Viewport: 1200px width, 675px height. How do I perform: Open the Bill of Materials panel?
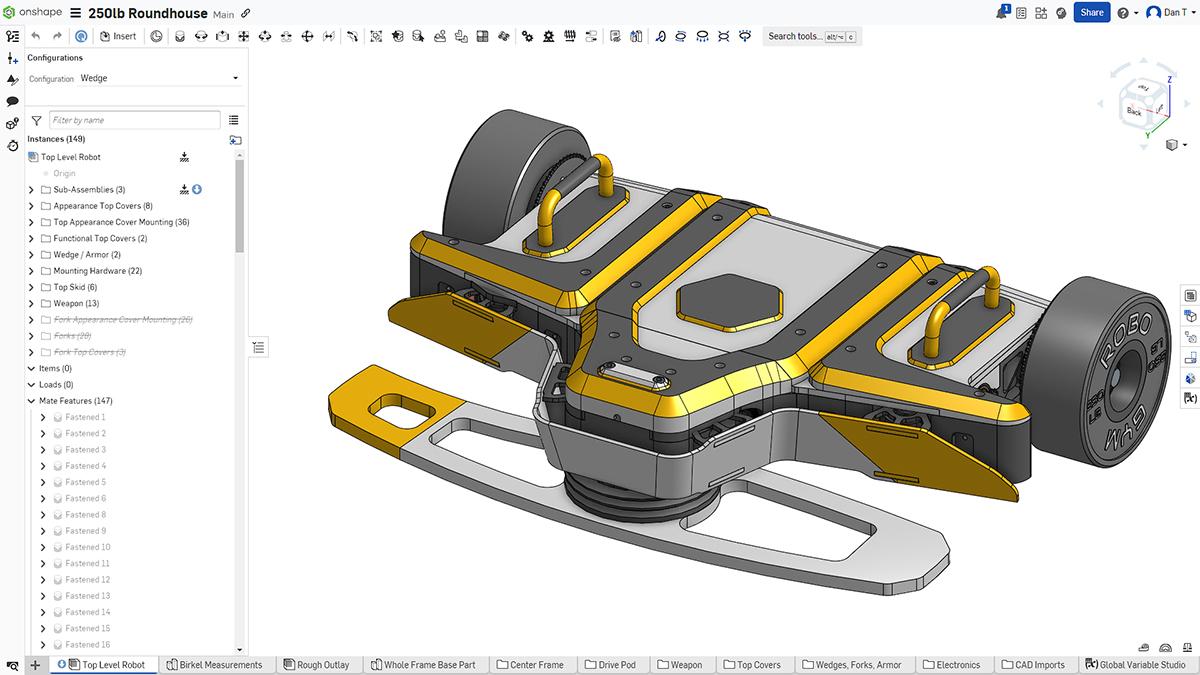(x=1189, y=296)
